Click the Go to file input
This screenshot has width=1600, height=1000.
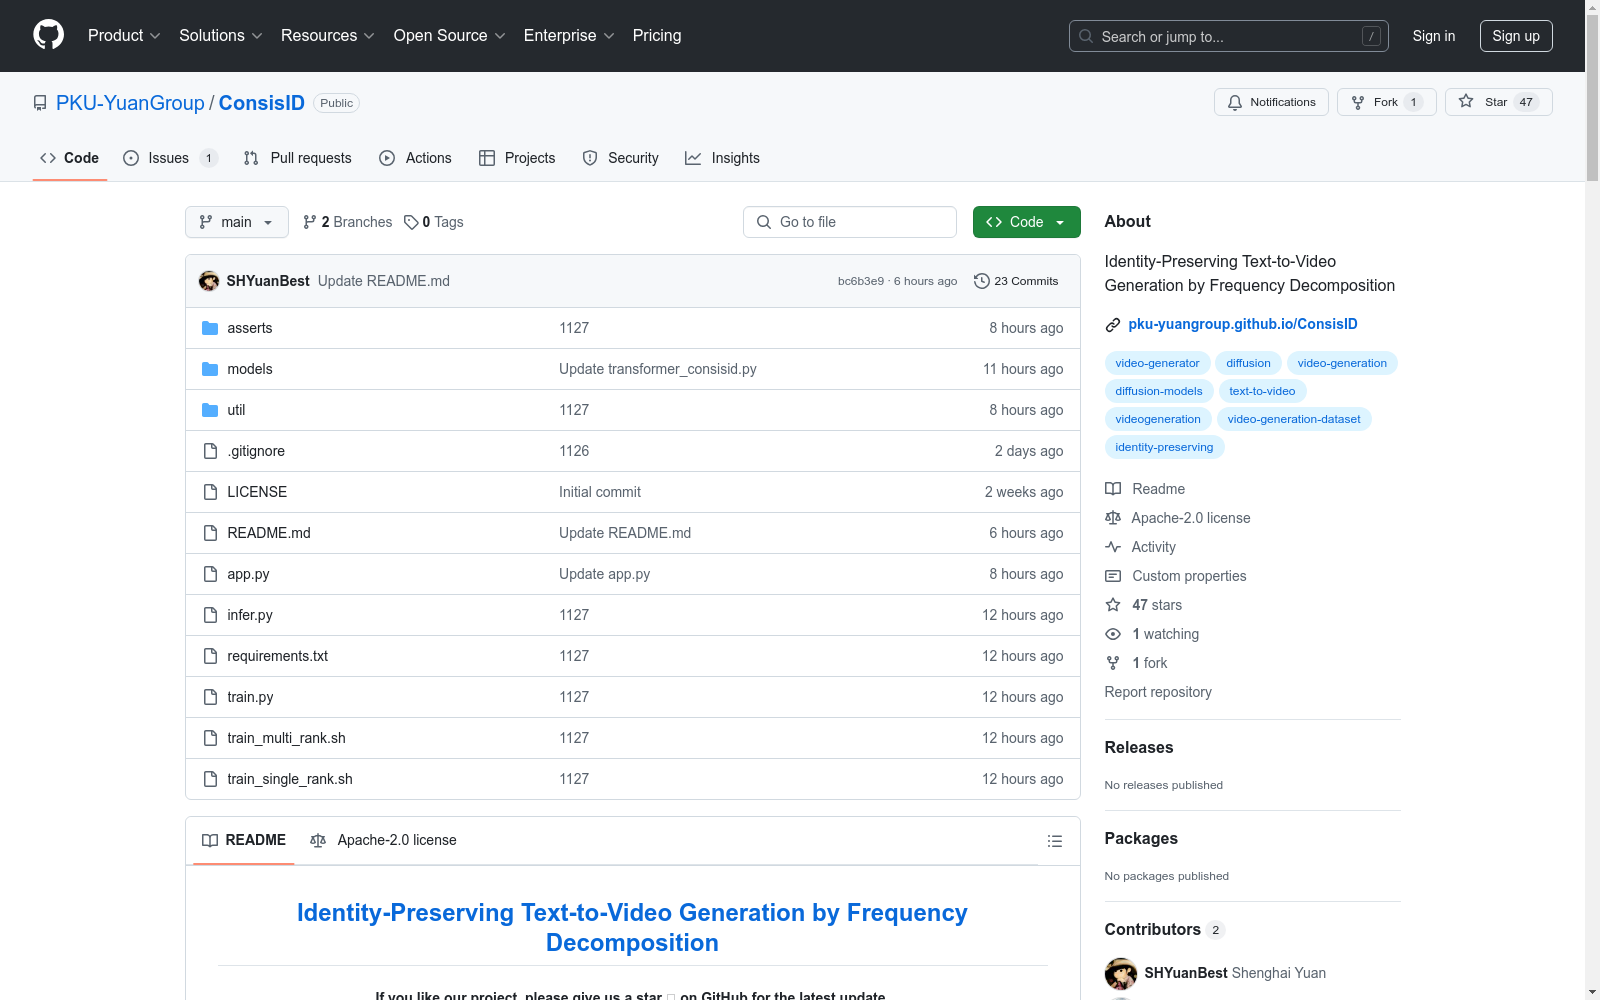[x=850, y=222]
